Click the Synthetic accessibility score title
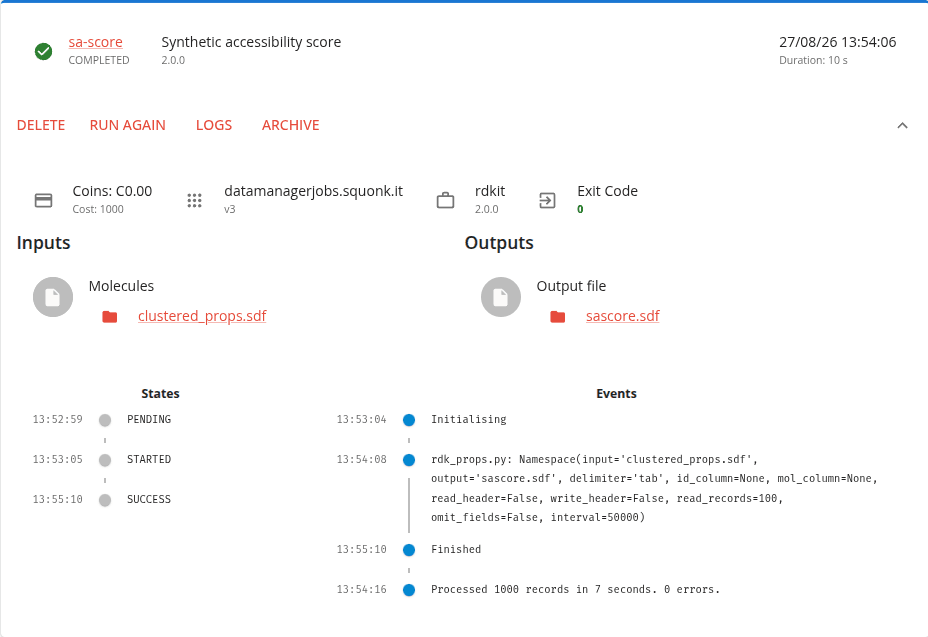The width and height of the screenshot is (928, 637). 251,42
